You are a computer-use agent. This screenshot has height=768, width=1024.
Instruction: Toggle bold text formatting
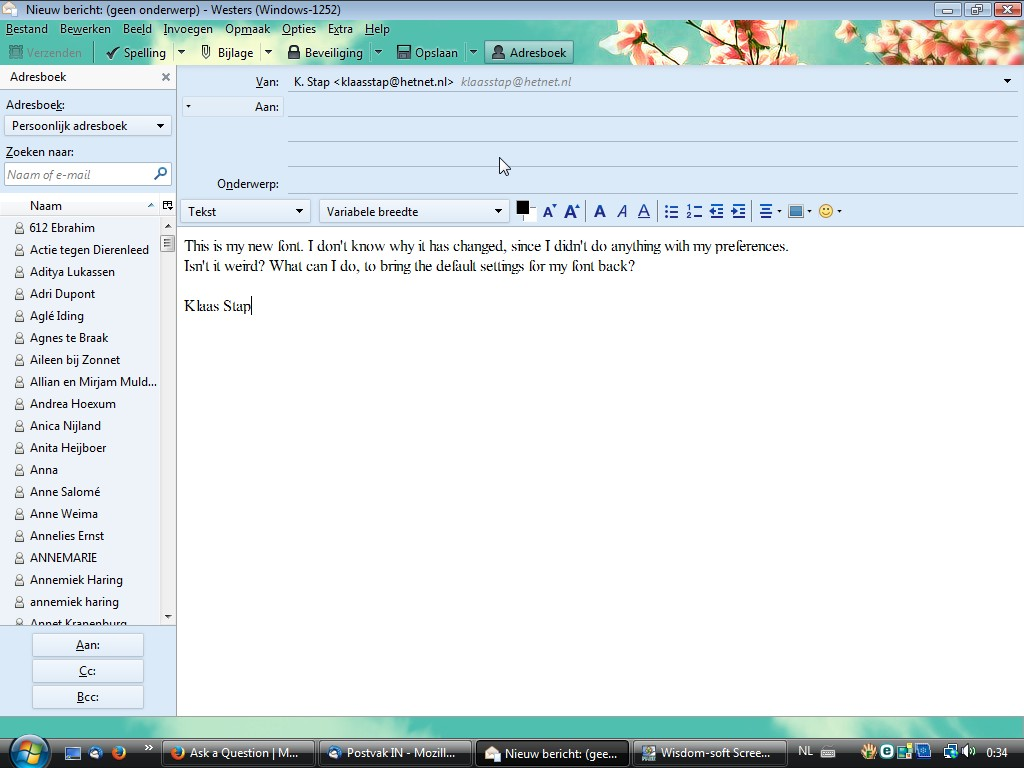[x=600, y=211]
